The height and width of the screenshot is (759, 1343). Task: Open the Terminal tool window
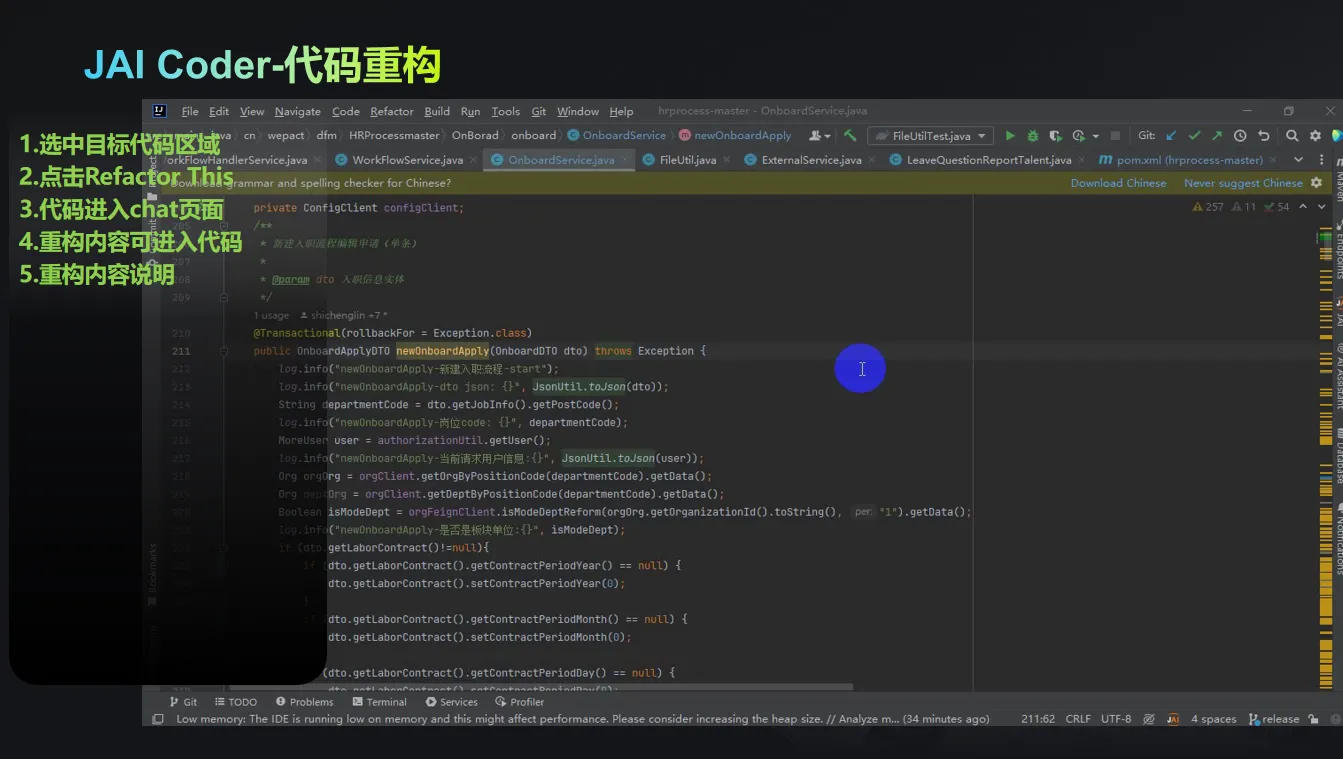coord(380,702)
